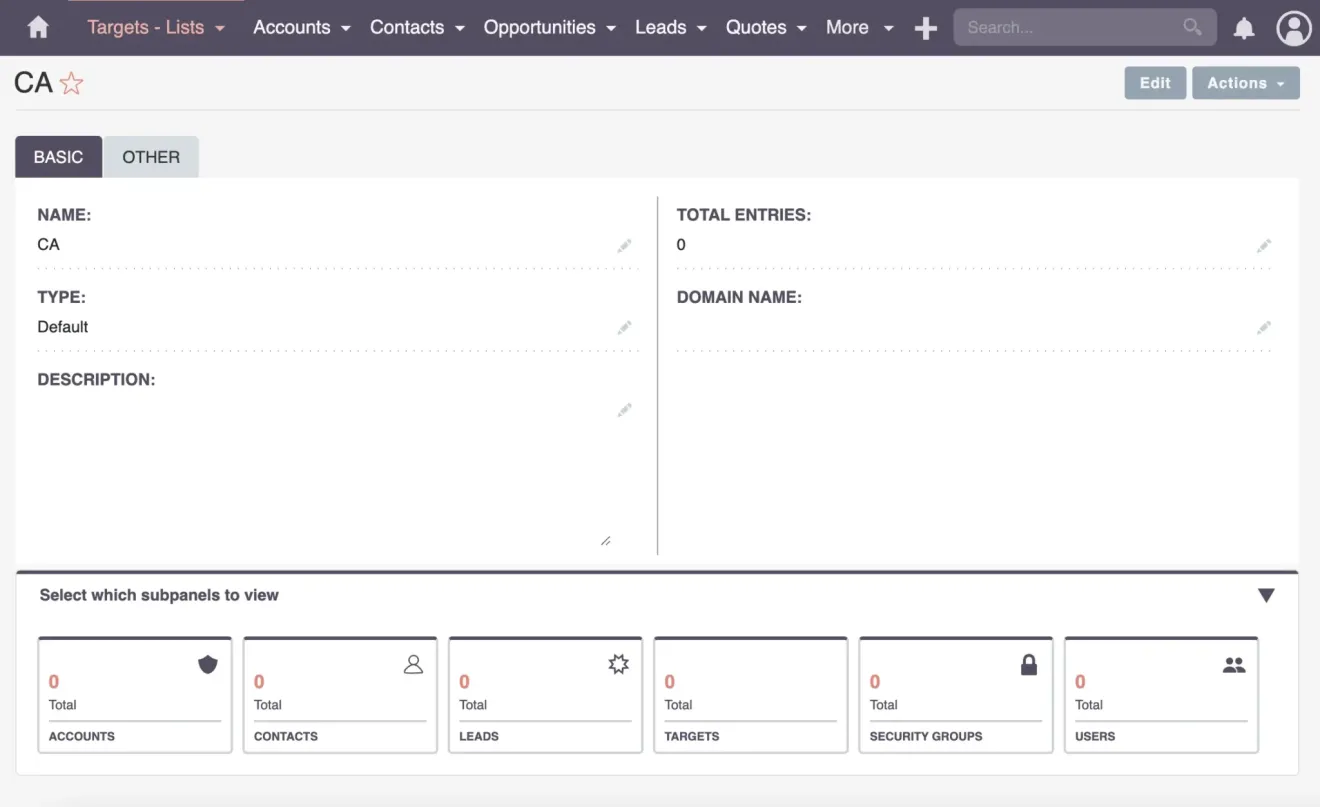Click the shield icon on Accounts subpanel
The height and width of the screenshot is (807, 1320).
(x=207, y=663)
